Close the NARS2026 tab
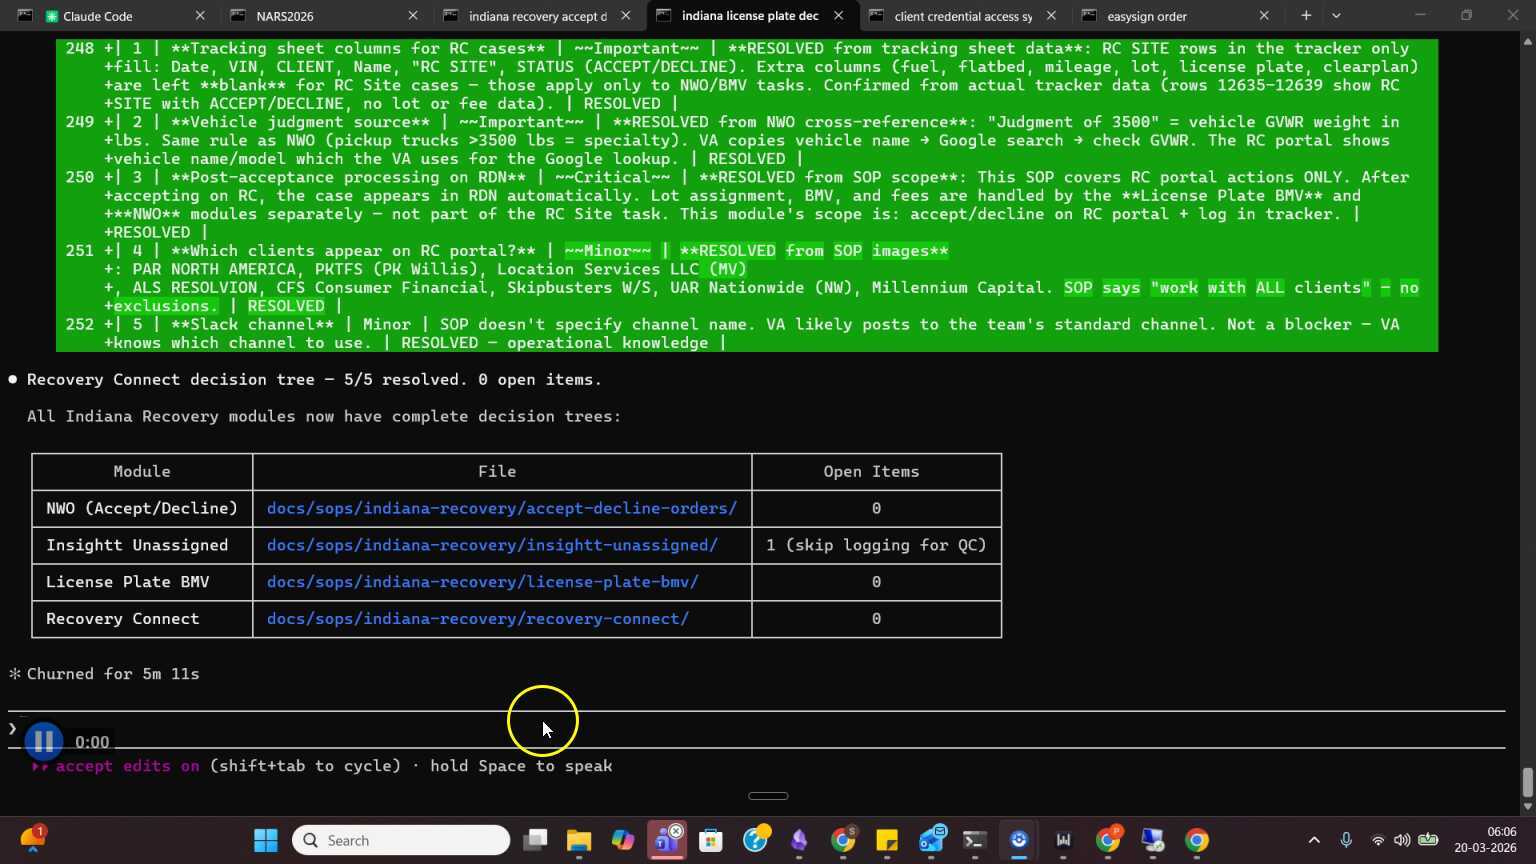 click(x=413, y=16)
